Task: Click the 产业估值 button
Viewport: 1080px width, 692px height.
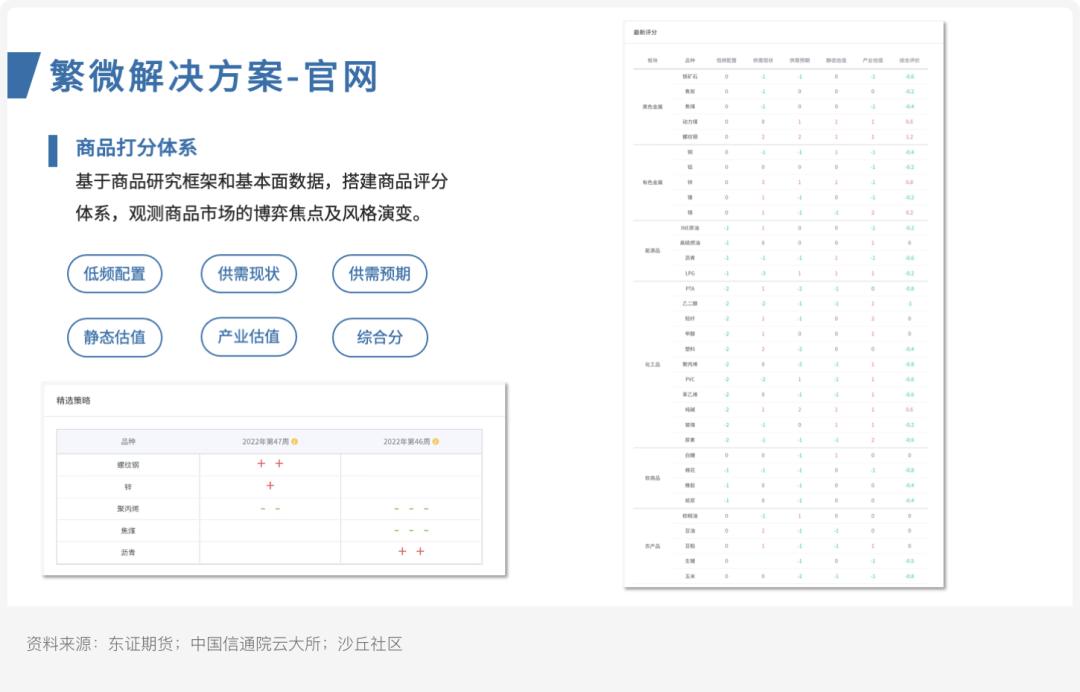Action: click(248, 337)
